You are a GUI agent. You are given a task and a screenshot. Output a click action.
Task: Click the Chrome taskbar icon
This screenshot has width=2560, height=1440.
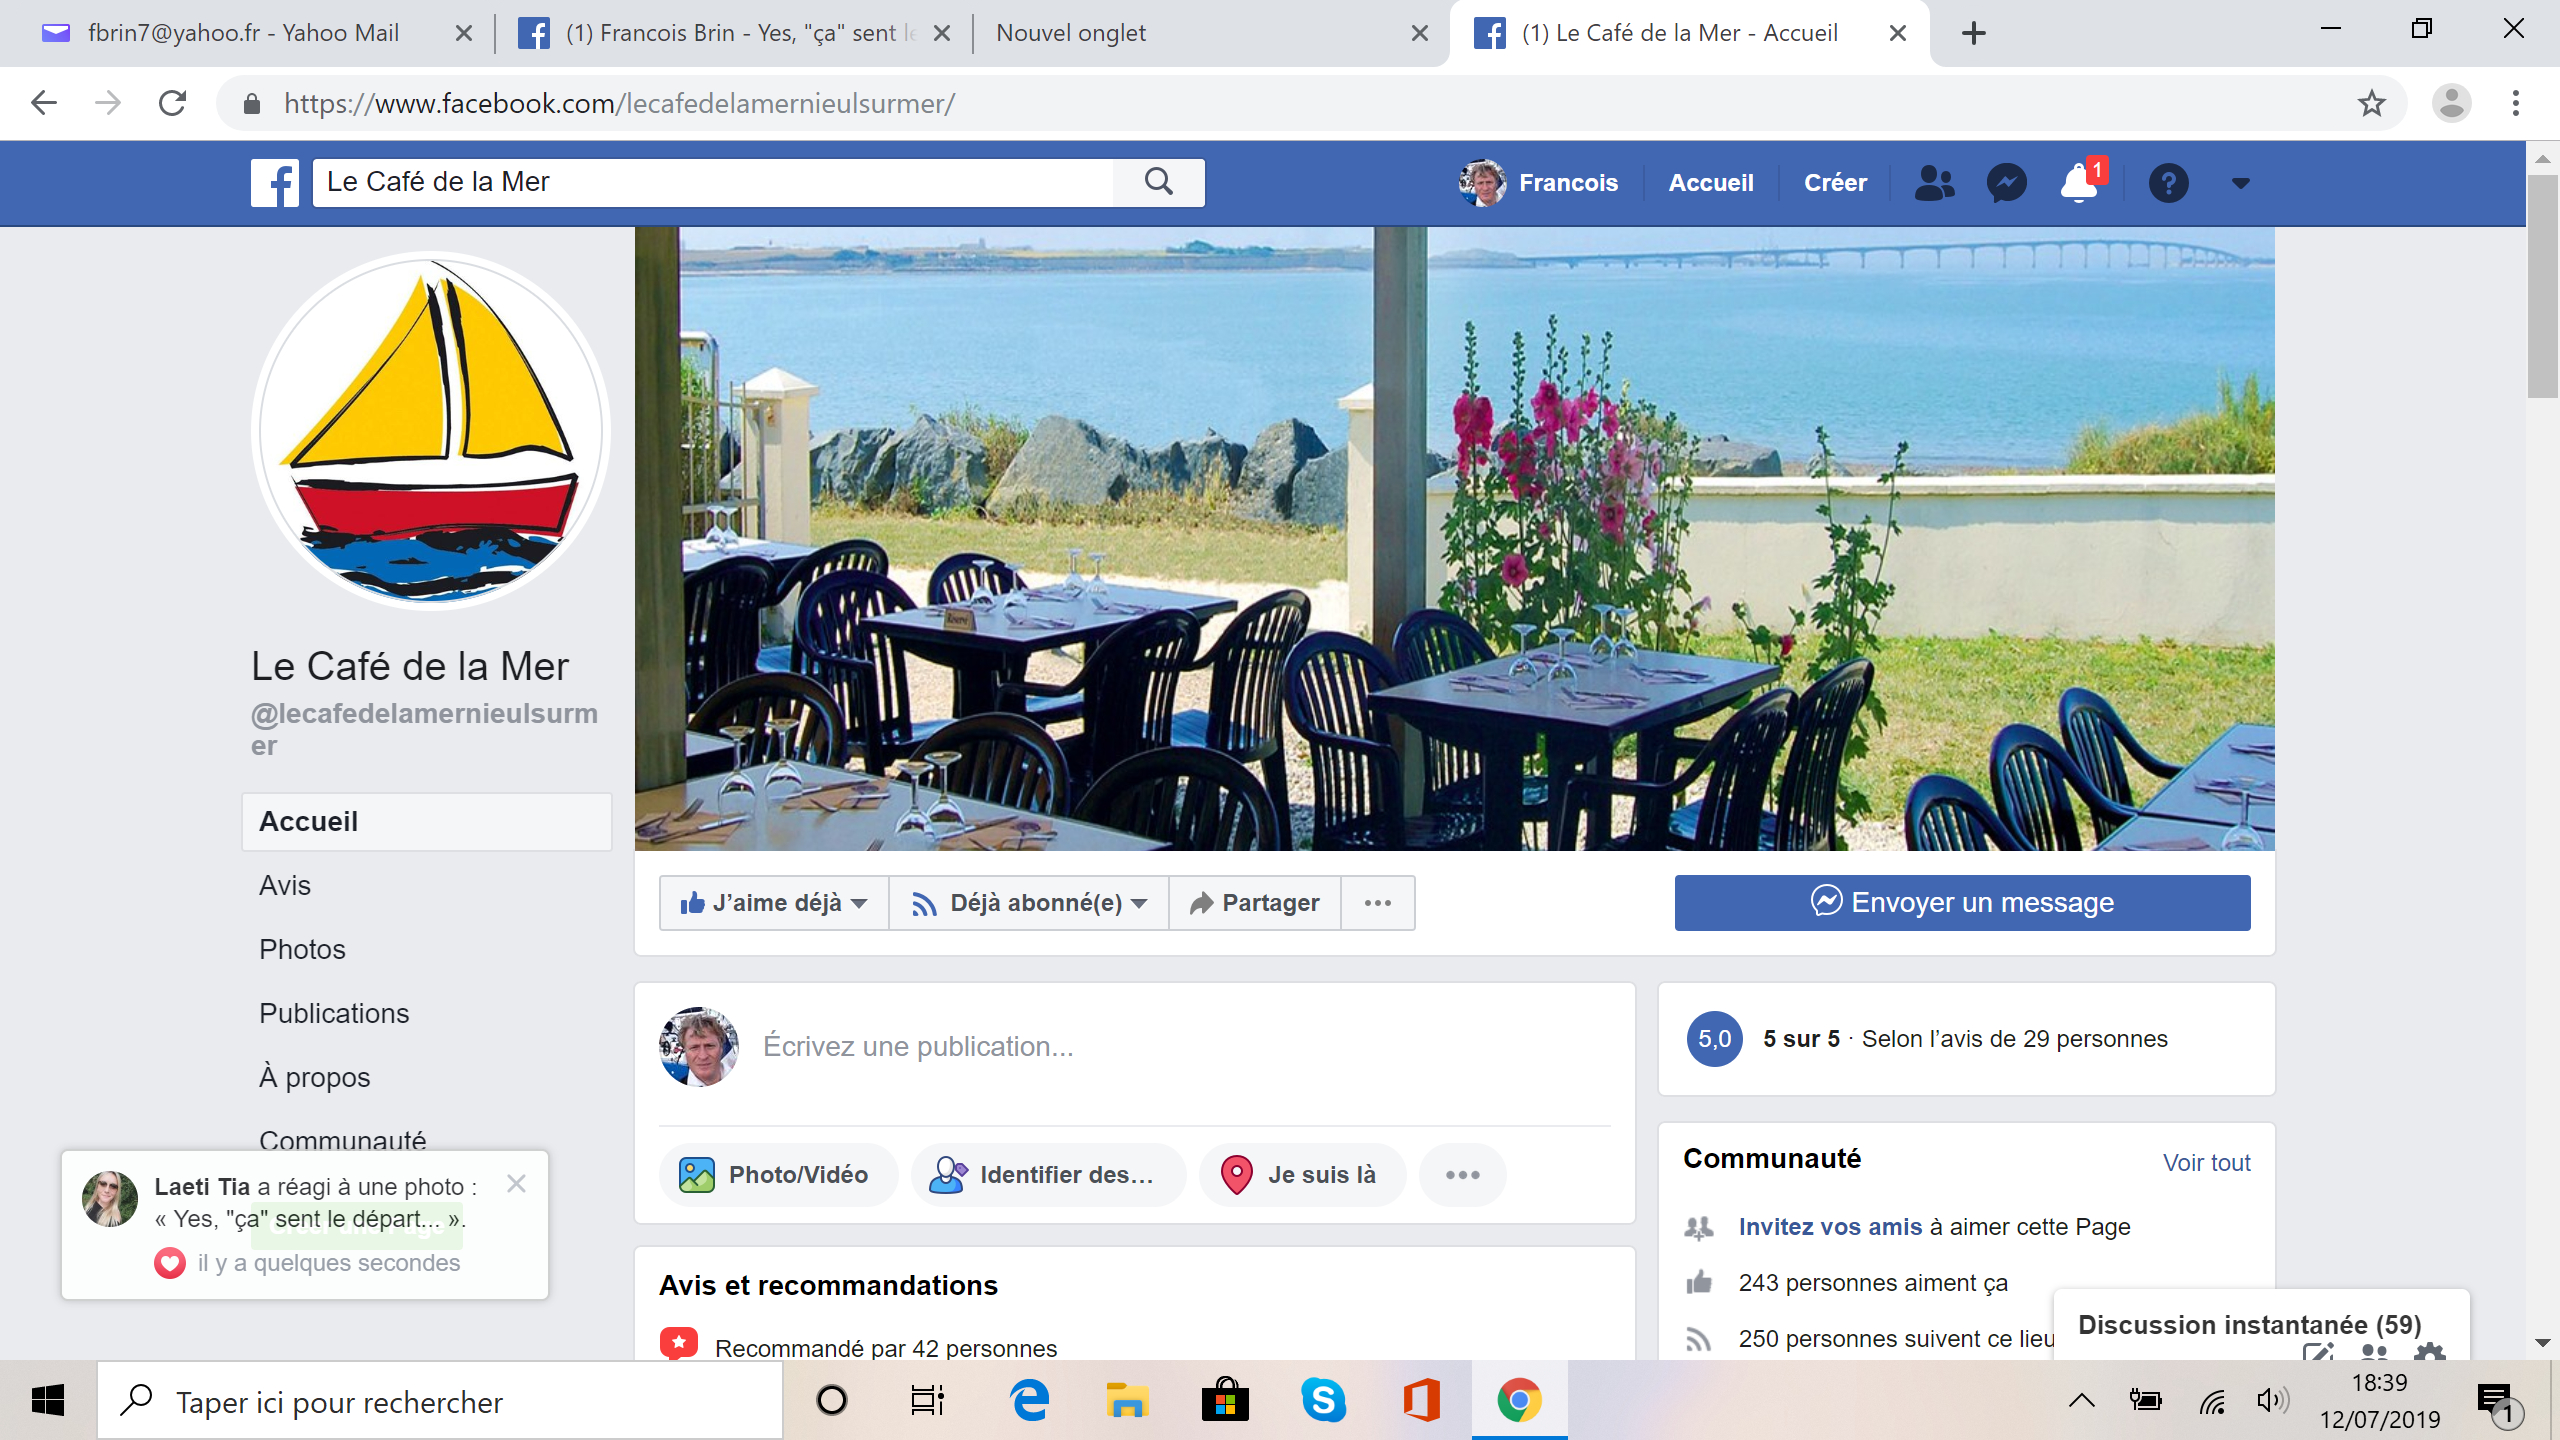1519,1401
